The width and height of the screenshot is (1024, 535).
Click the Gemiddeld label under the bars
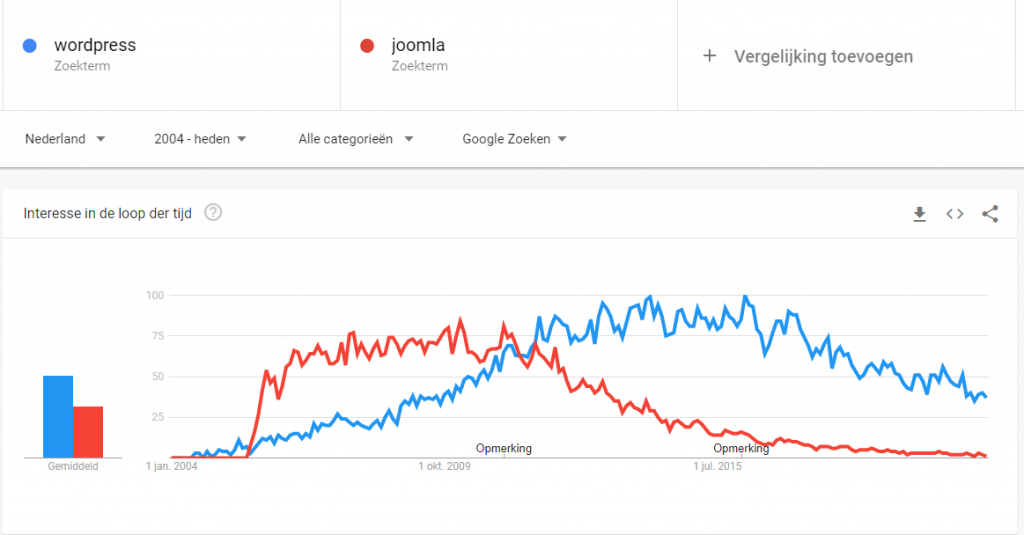[x=73, y=466]
